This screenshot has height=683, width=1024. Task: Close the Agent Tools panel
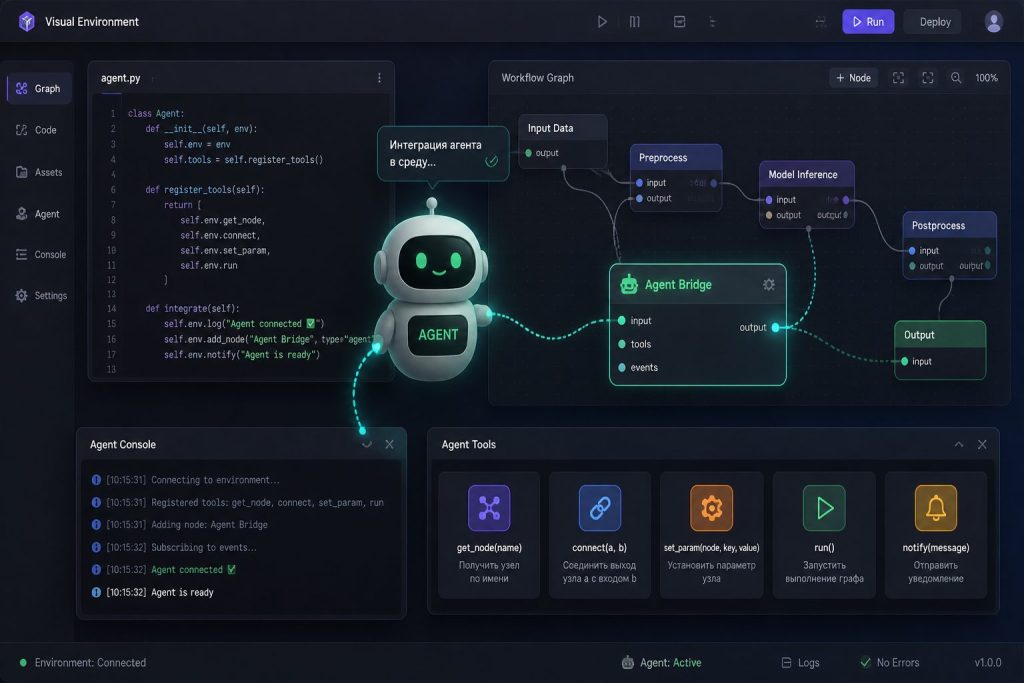982,445
